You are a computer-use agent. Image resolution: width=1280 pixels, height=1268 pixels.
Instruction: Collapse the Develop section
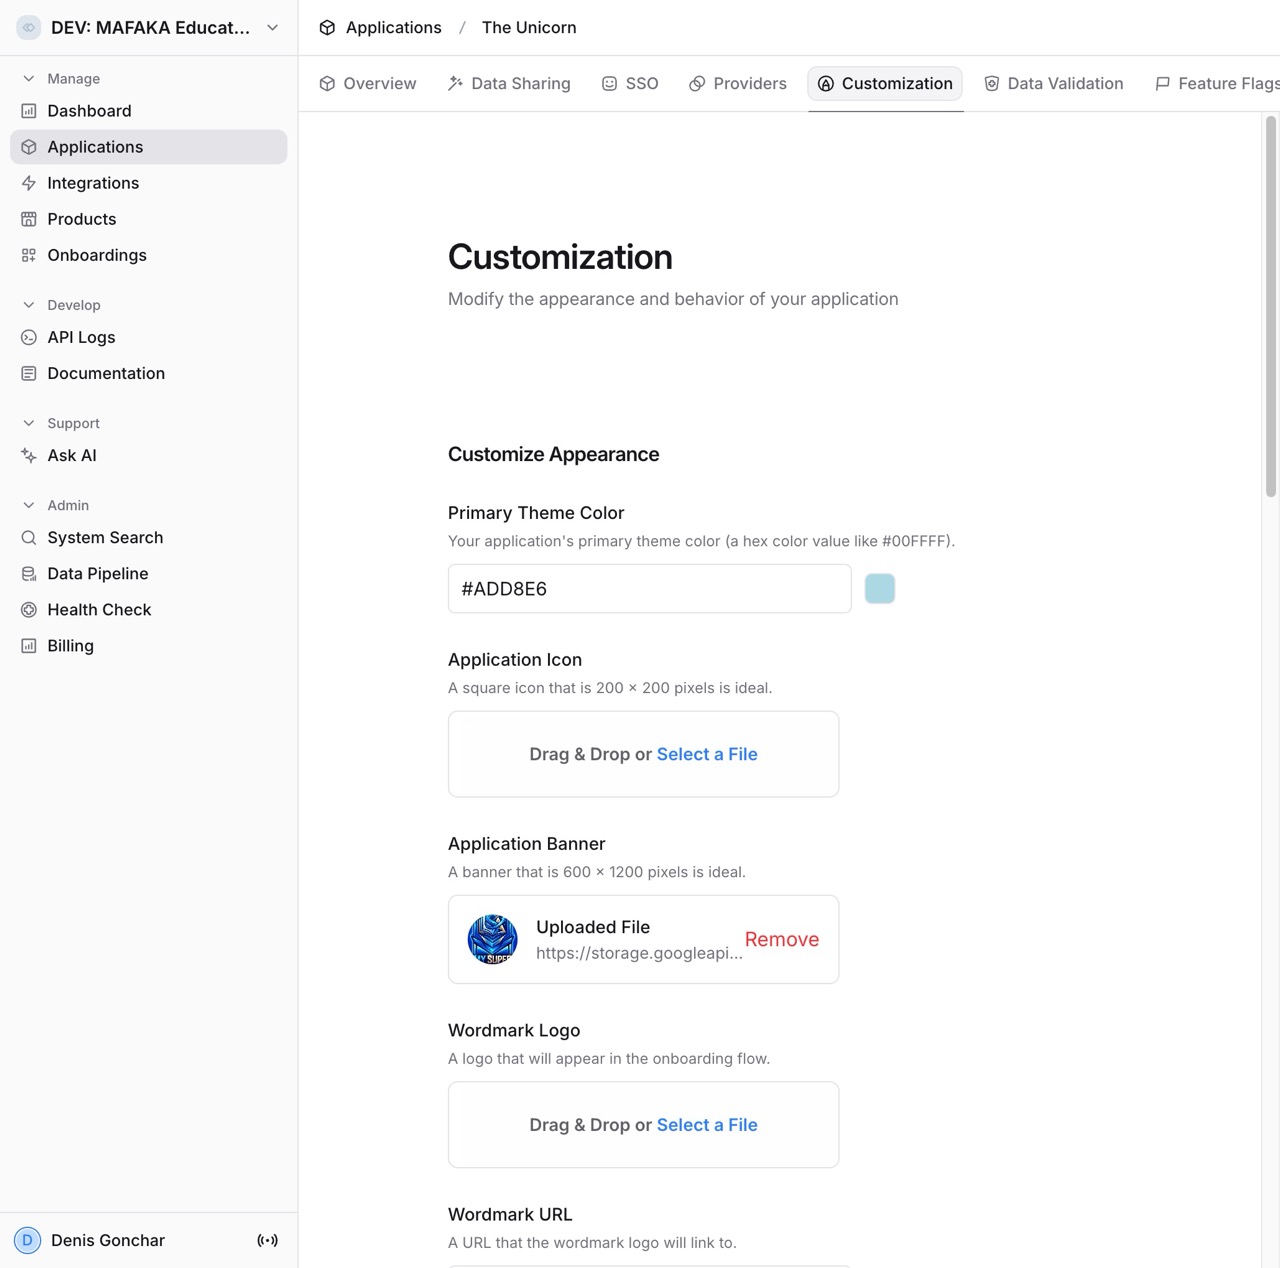[x=29, y=305]
